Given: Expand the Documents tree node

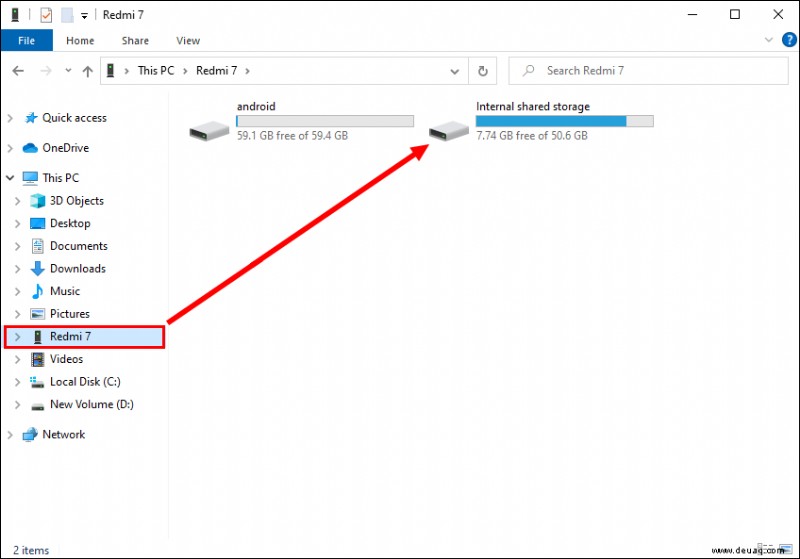Looking at the screenshot, I should pyautogui.click(x=17, y=246).
